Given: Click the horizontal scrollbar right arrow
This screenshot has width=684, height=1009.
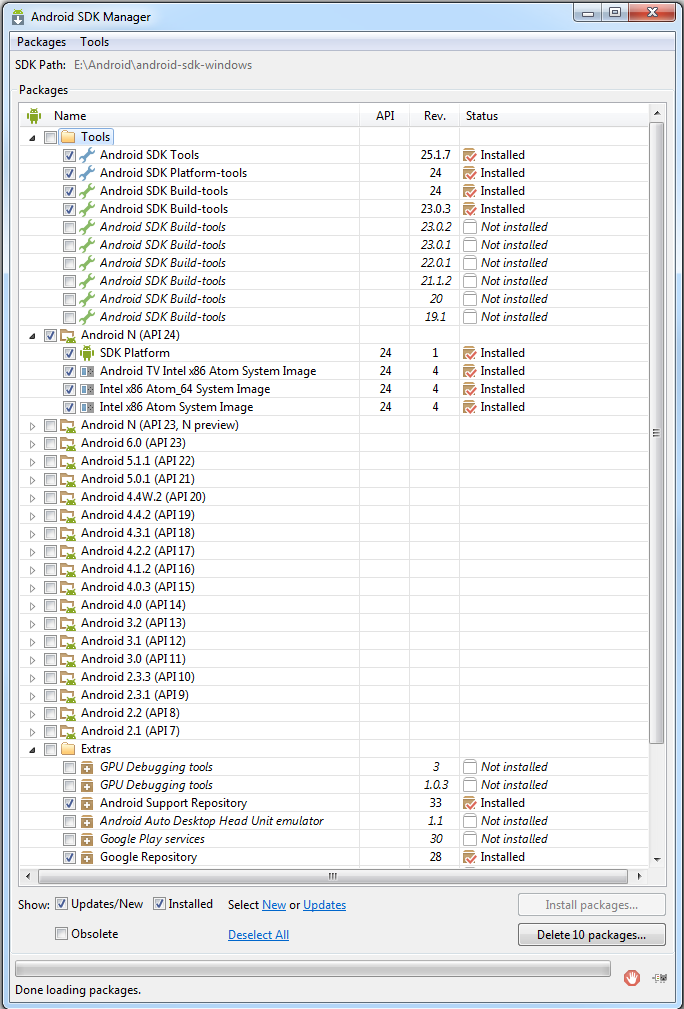Looking at the screenshot, I should (x=639, y=876).
